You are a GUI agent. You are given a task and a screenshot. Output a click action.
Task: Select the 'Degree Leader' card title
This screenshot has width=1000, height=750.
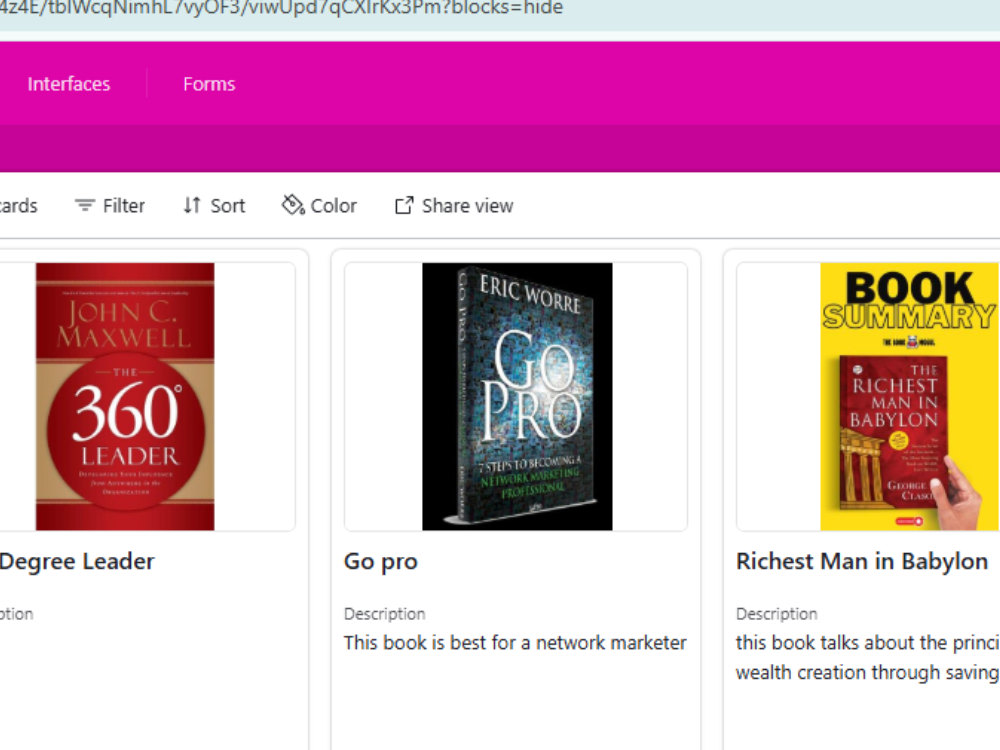77,561
